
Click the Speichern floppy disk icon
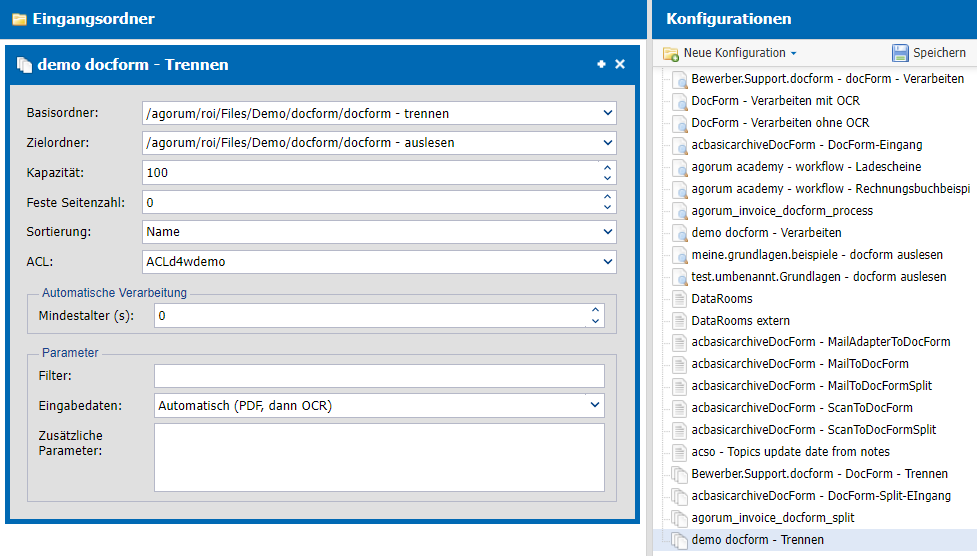click(900, 53)
